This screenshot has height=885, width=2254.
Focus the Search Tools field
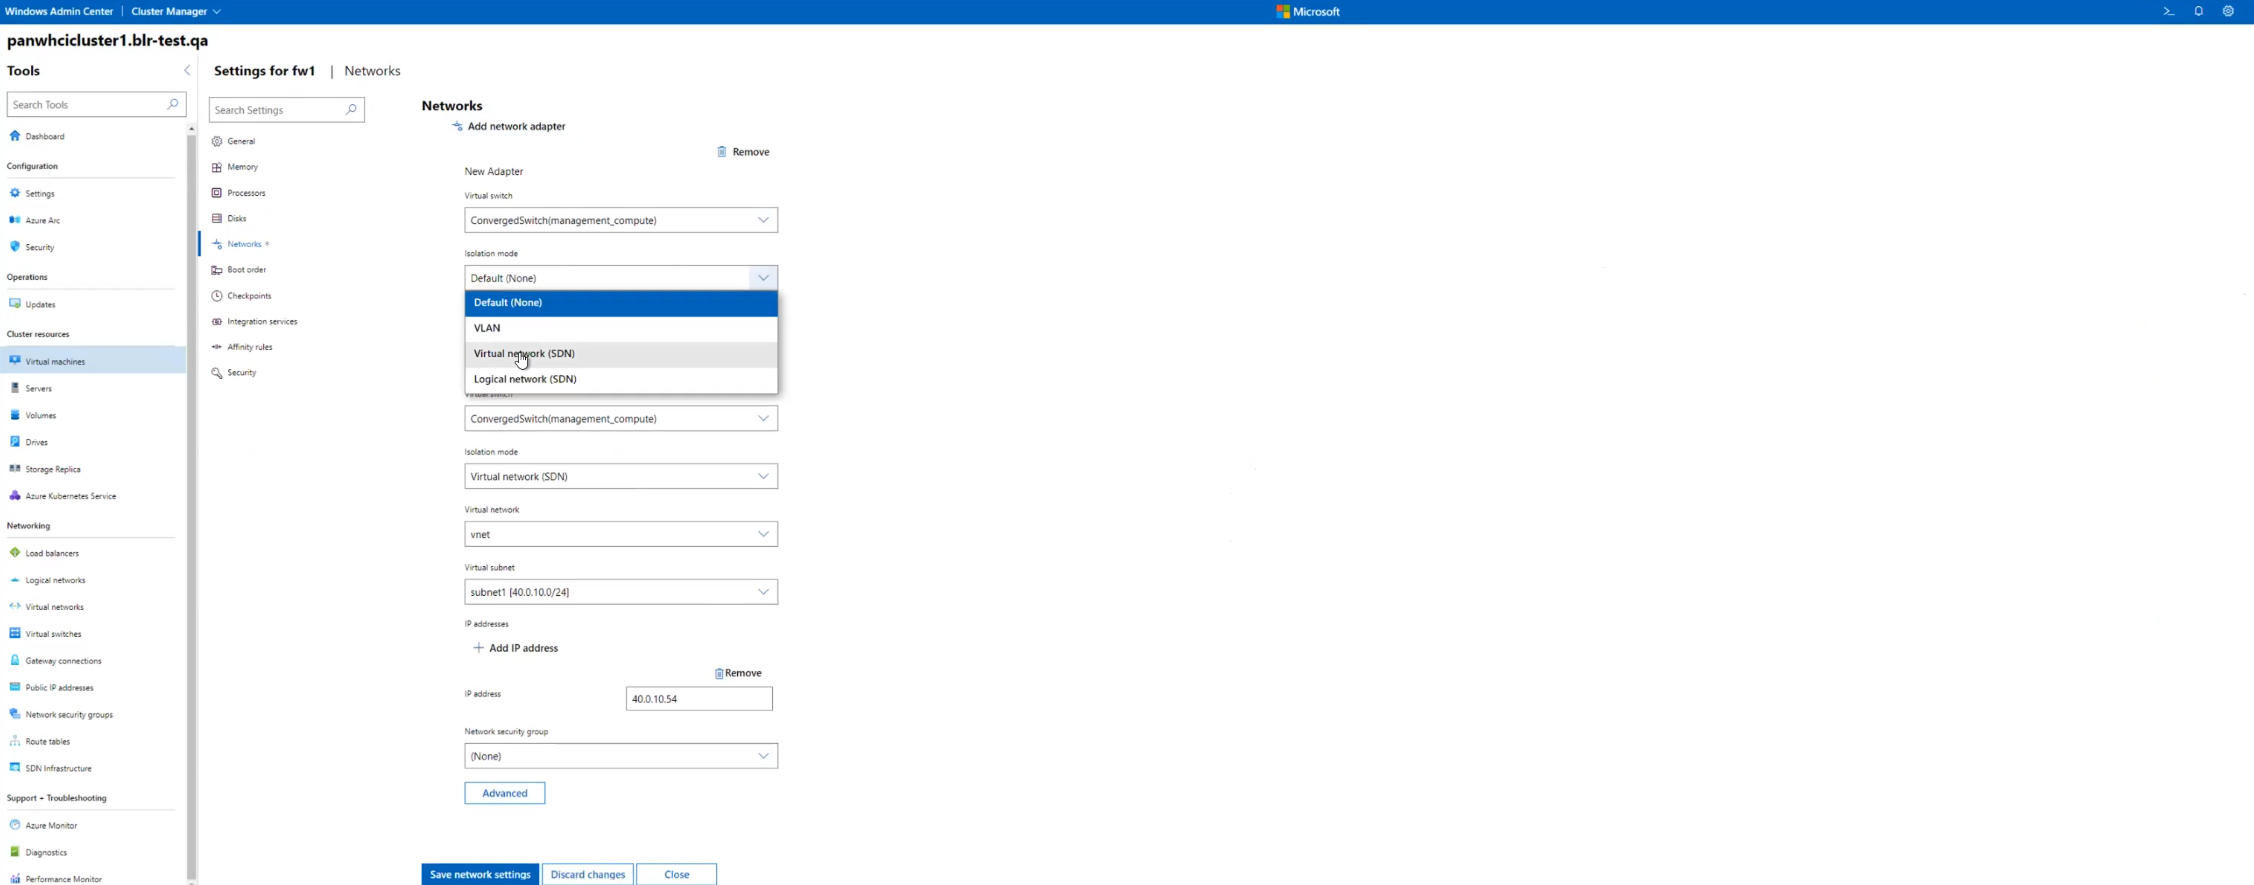tap(96, 104)
